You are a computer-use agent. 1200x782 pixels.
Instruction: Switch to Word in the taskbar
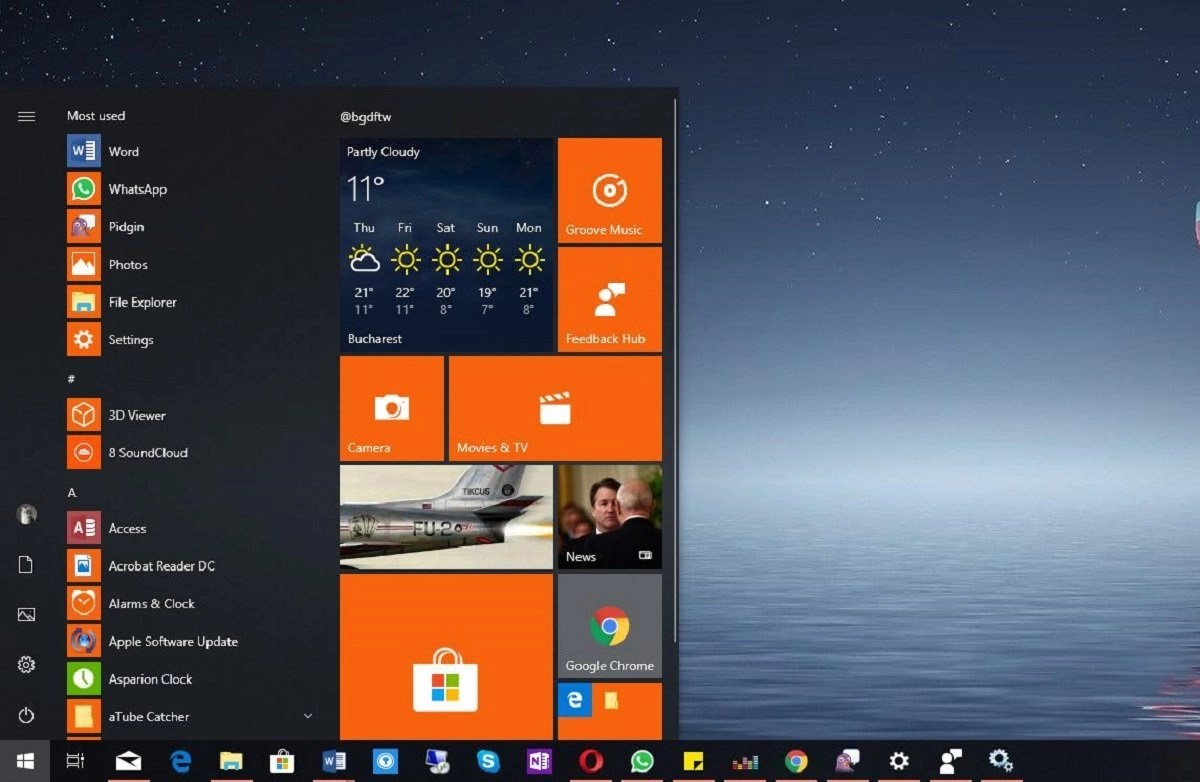click(334, 761)
